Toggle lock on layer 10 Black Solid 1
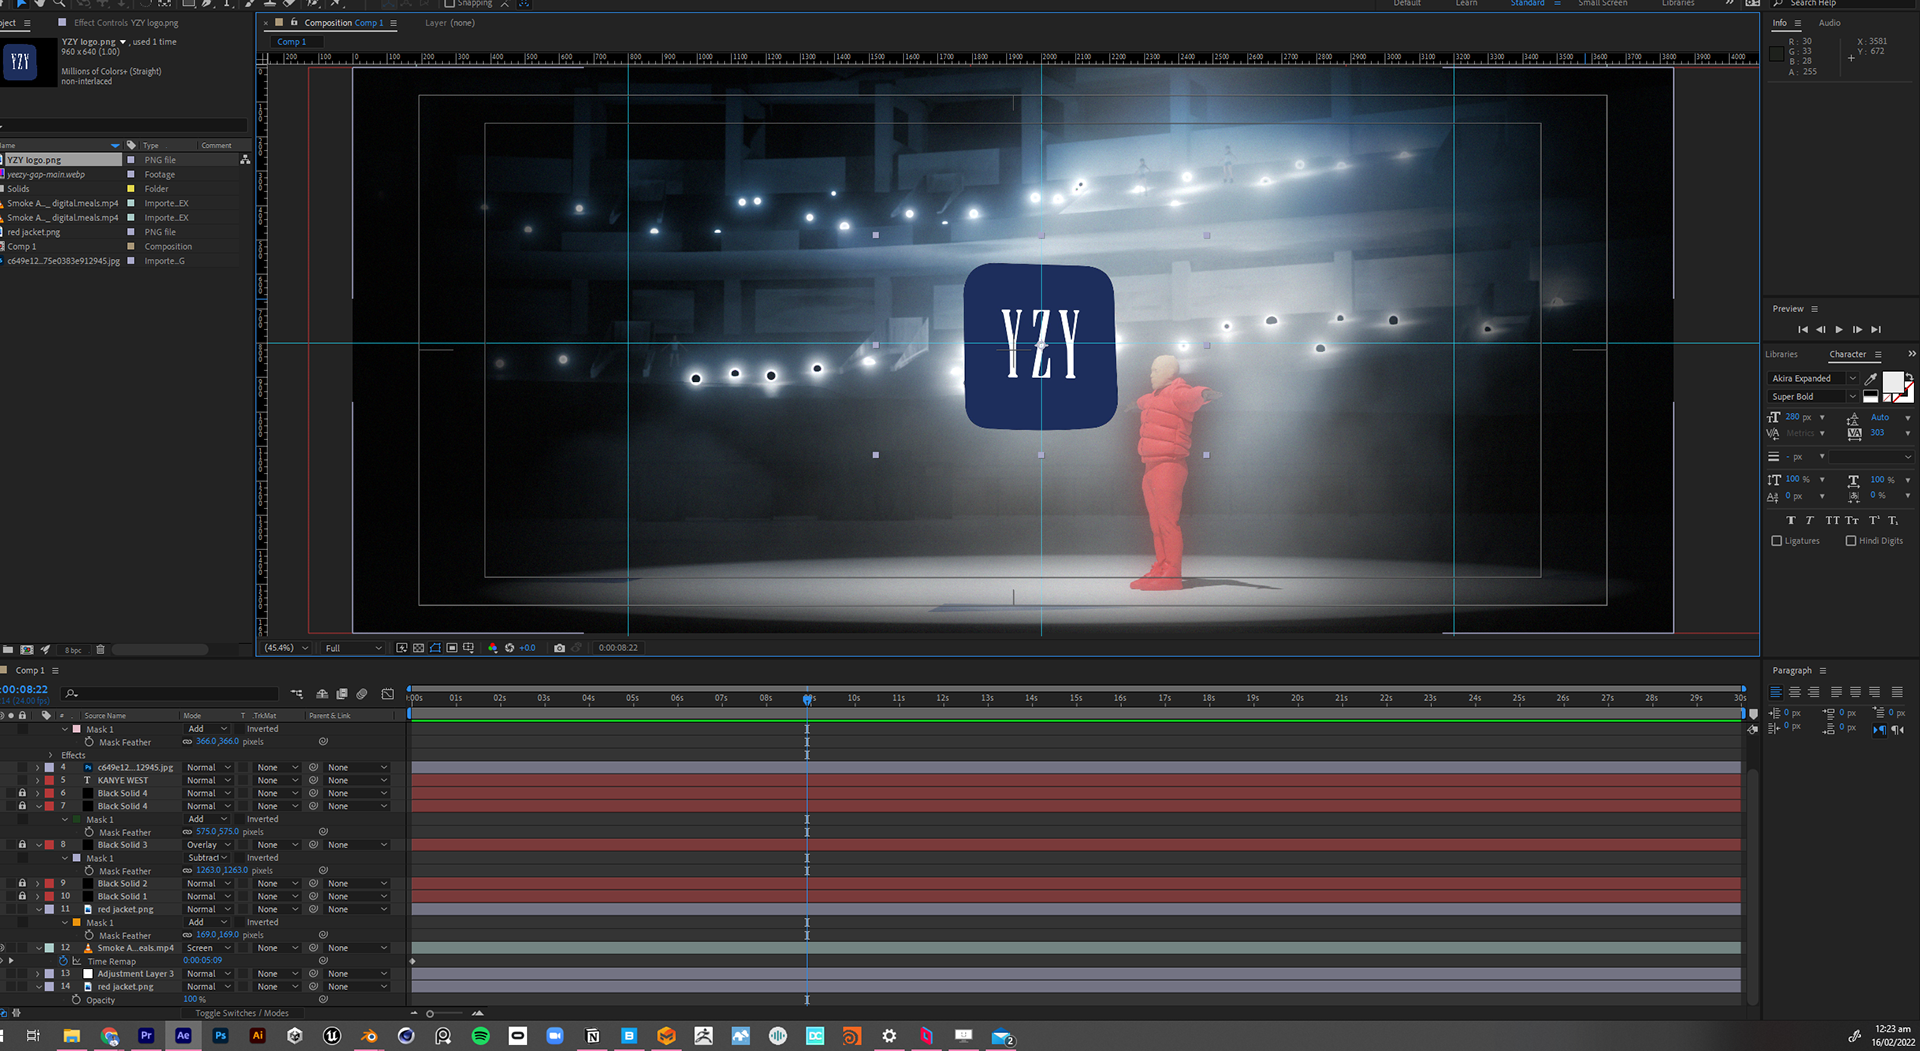Viewport: 1920px width, 1051px height. [22, 896]
